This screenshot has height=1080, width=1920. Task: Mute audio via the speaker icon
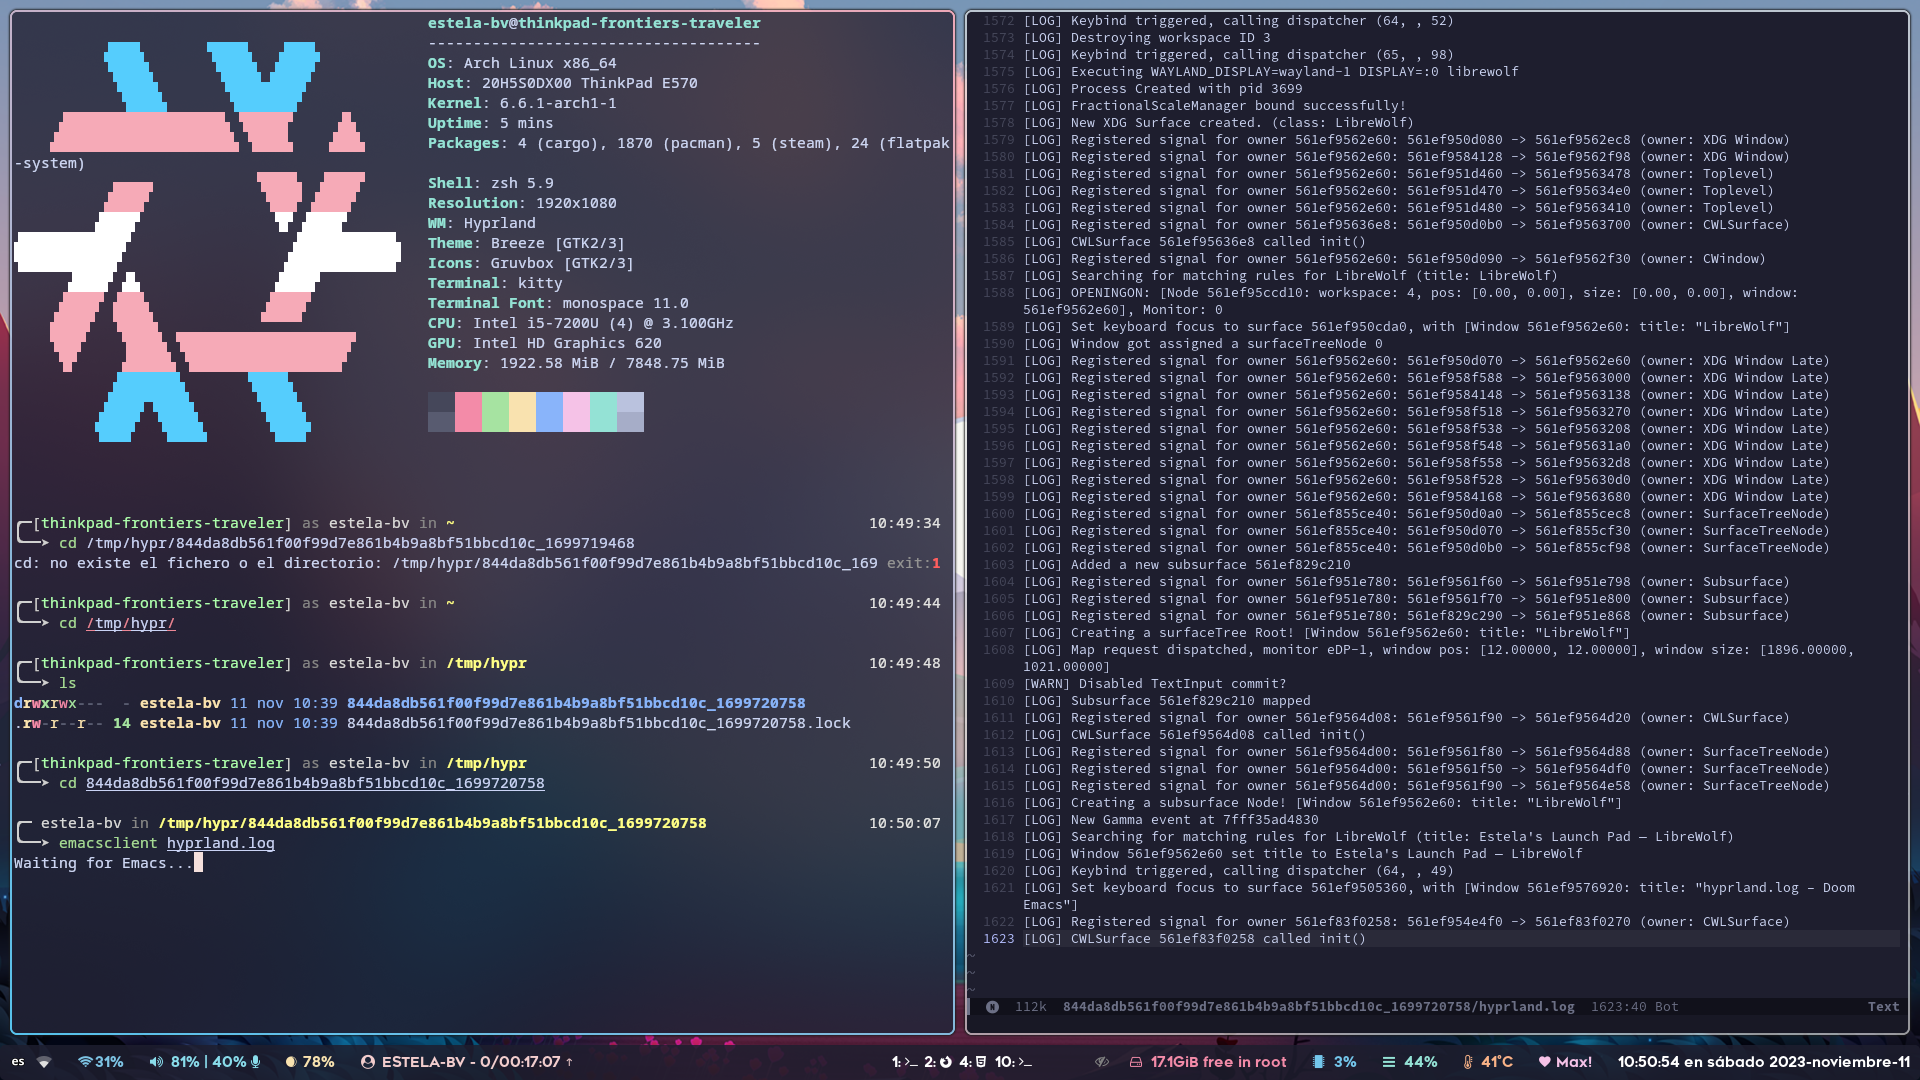click(156, 1062)
